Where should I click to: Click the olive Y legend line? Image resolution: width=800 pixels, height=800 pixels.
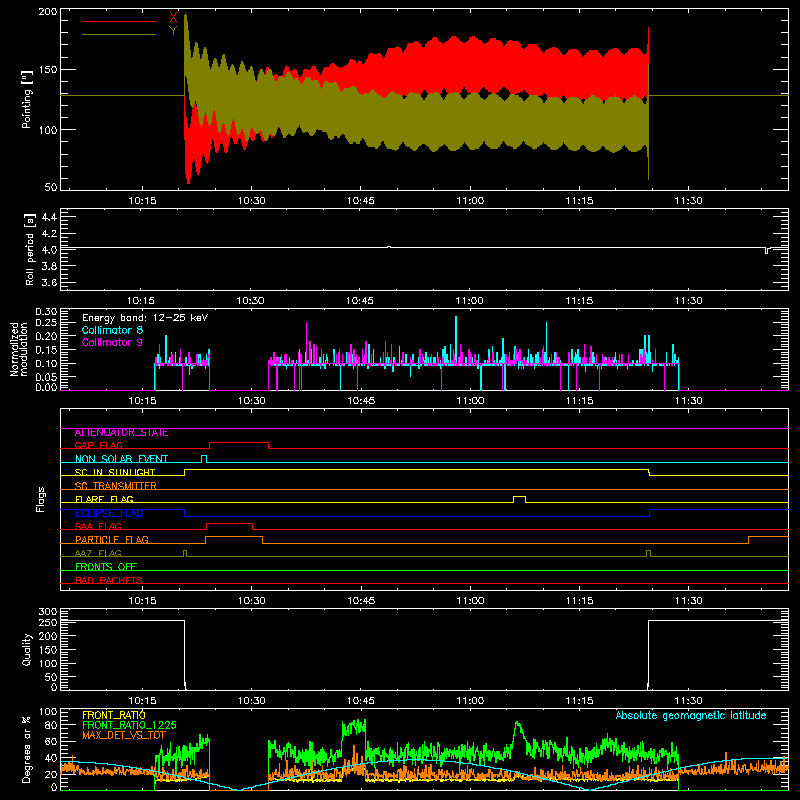pos(119,34)
